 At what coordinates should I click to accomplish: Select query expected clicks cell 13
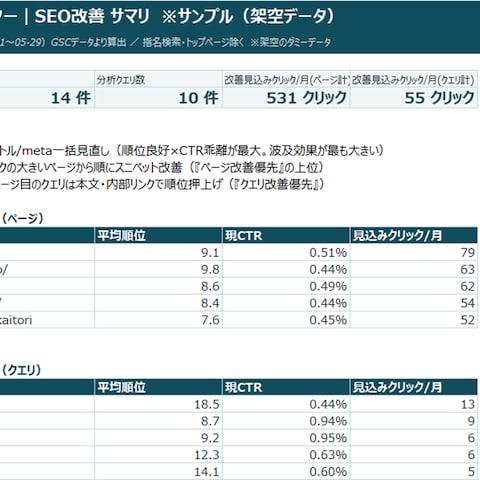(x=414, y=404)
